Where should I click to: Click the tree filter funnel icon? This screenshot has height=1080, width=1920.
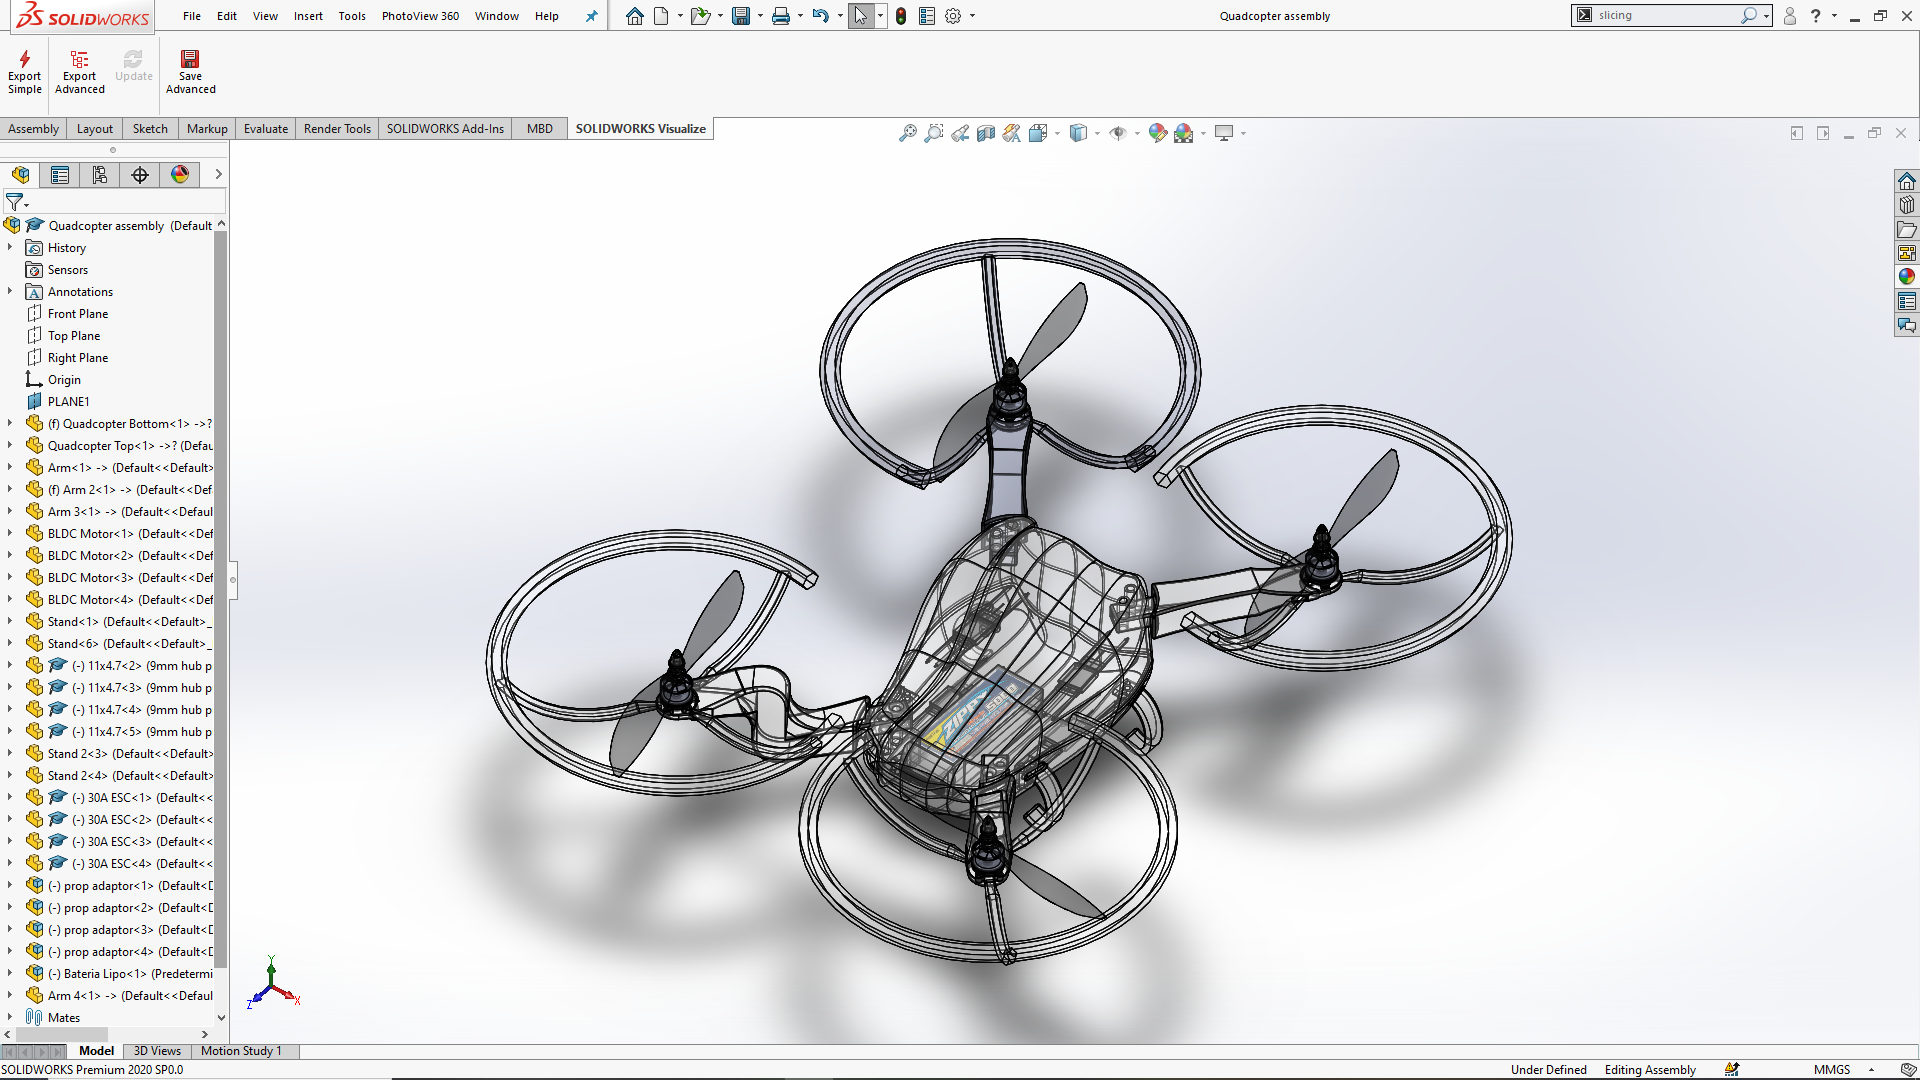pyautogui.click(x=15, y=202)
